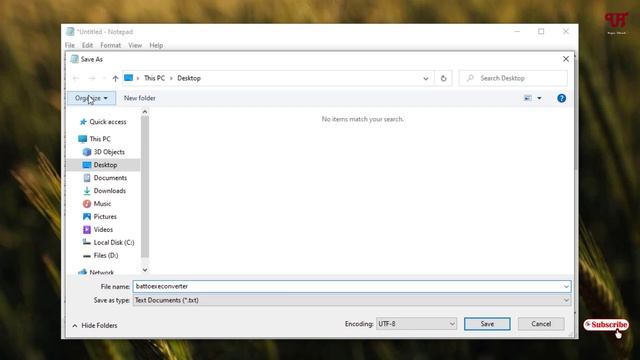Click the Forward navigation arrow
This screenshot has height=360, width=640.
pyautogui.click(x=92, y=78)
